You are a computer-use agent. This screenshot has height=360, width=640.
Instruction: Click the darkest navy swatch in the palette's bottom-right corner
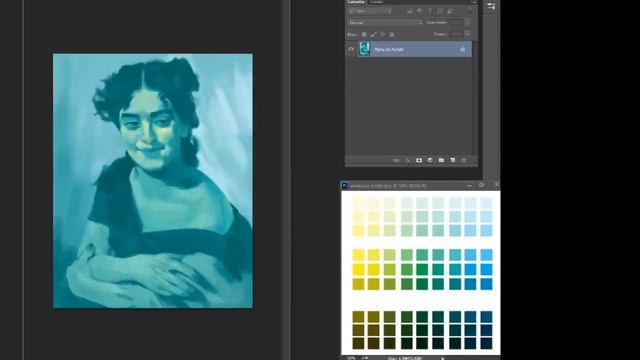pos(486,343)
